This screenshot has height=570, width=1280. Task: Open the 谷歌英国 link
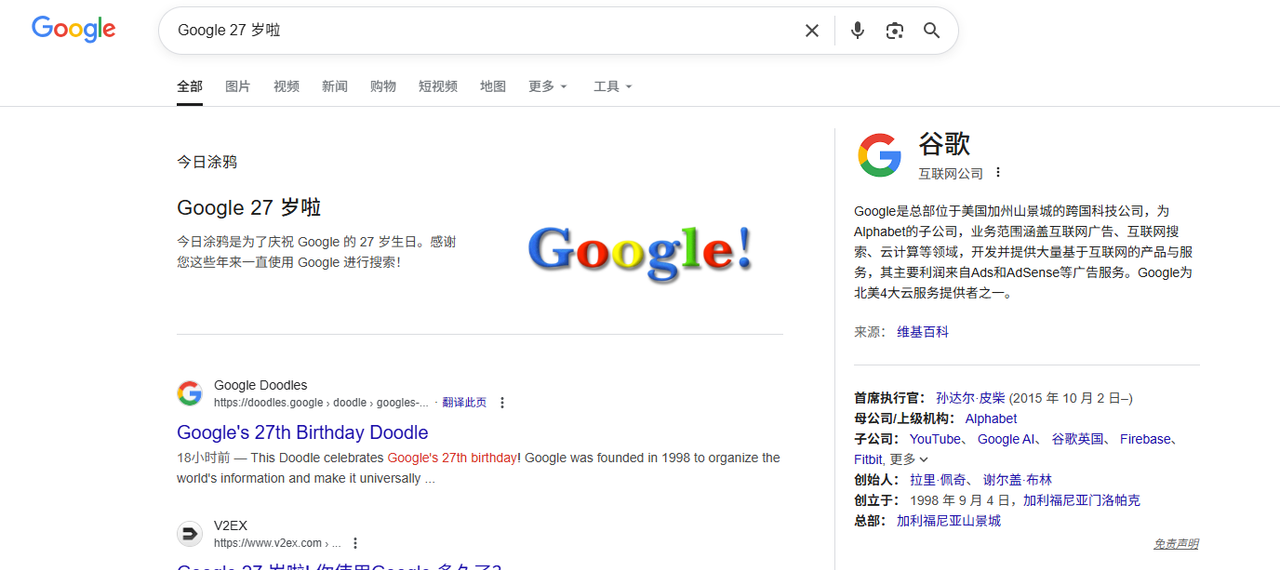[1078, 439]
